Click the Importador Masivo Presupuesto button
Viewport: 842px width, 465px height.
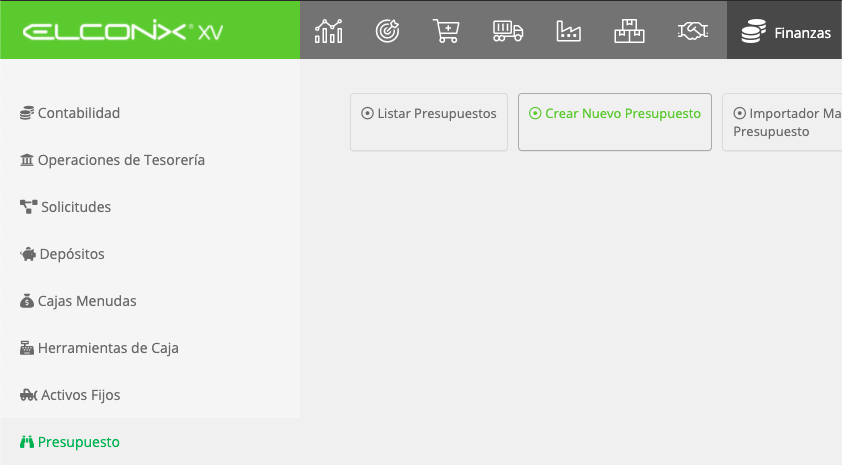click(x=782, y=122)
